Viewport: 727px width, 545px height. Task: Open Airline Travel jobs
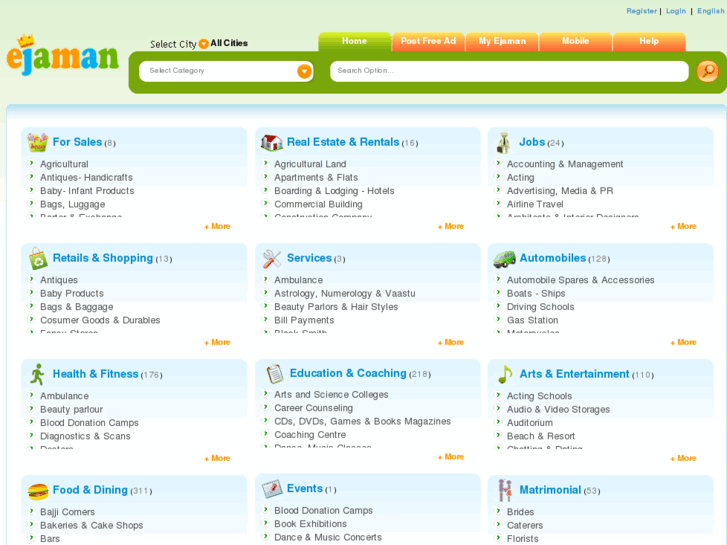[x=535, y=205]
